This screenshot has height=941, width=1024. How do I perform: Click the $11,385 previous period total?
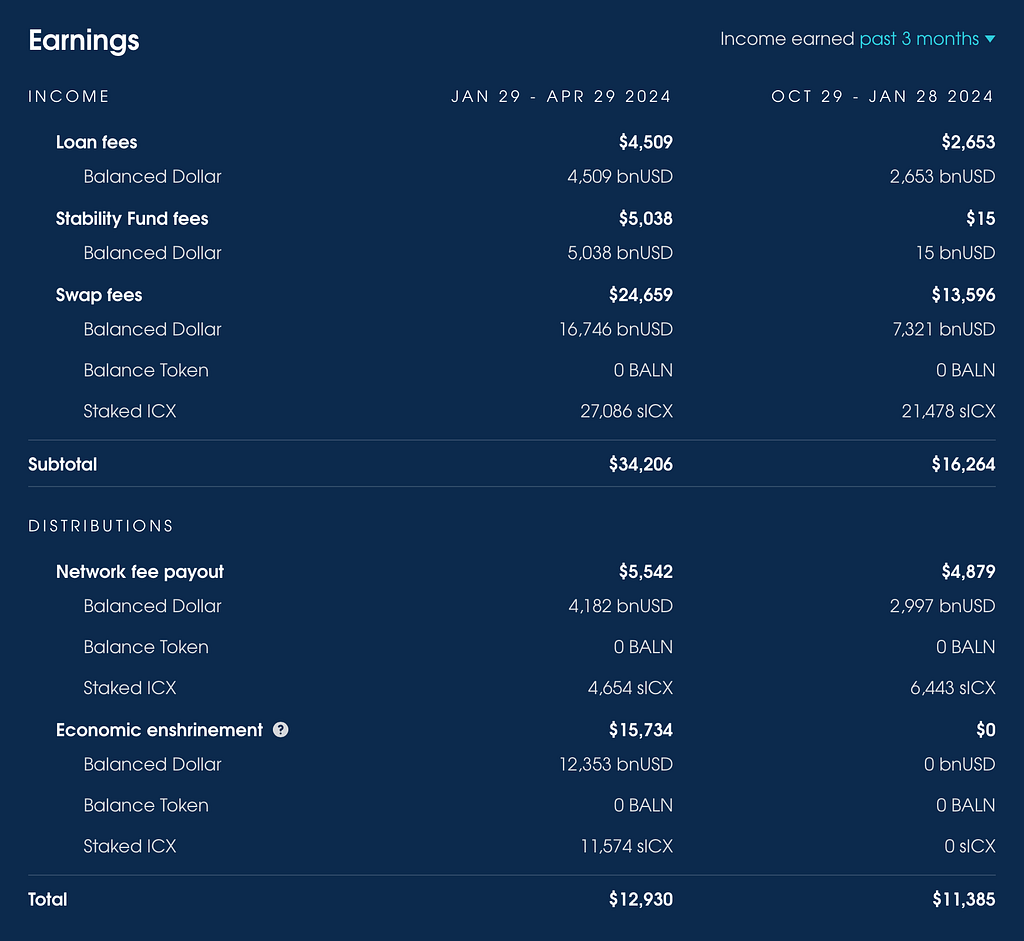(964, 899)
